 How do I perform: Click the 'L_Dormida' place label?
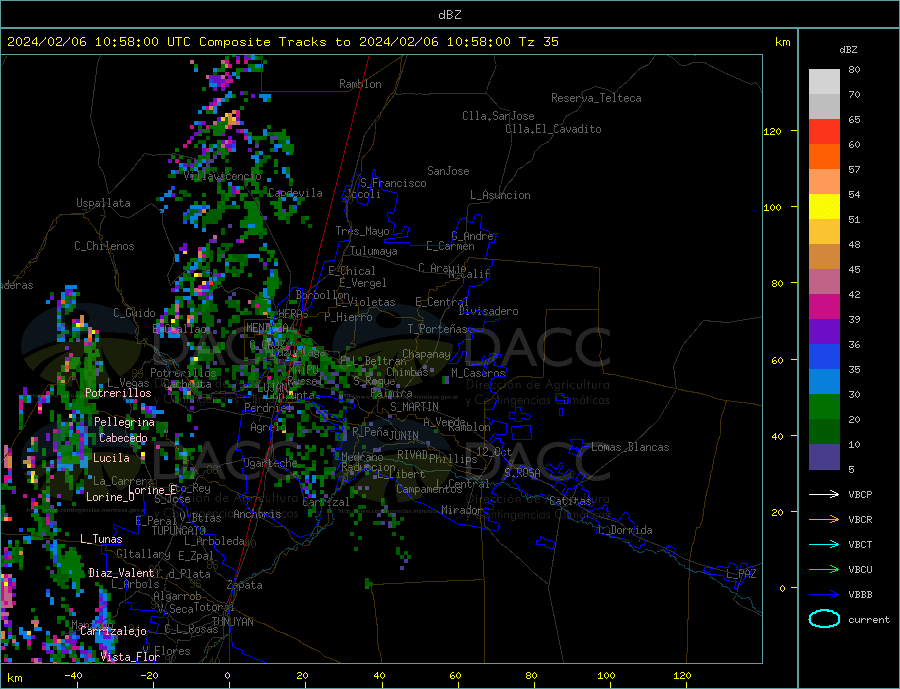(626, 530)
